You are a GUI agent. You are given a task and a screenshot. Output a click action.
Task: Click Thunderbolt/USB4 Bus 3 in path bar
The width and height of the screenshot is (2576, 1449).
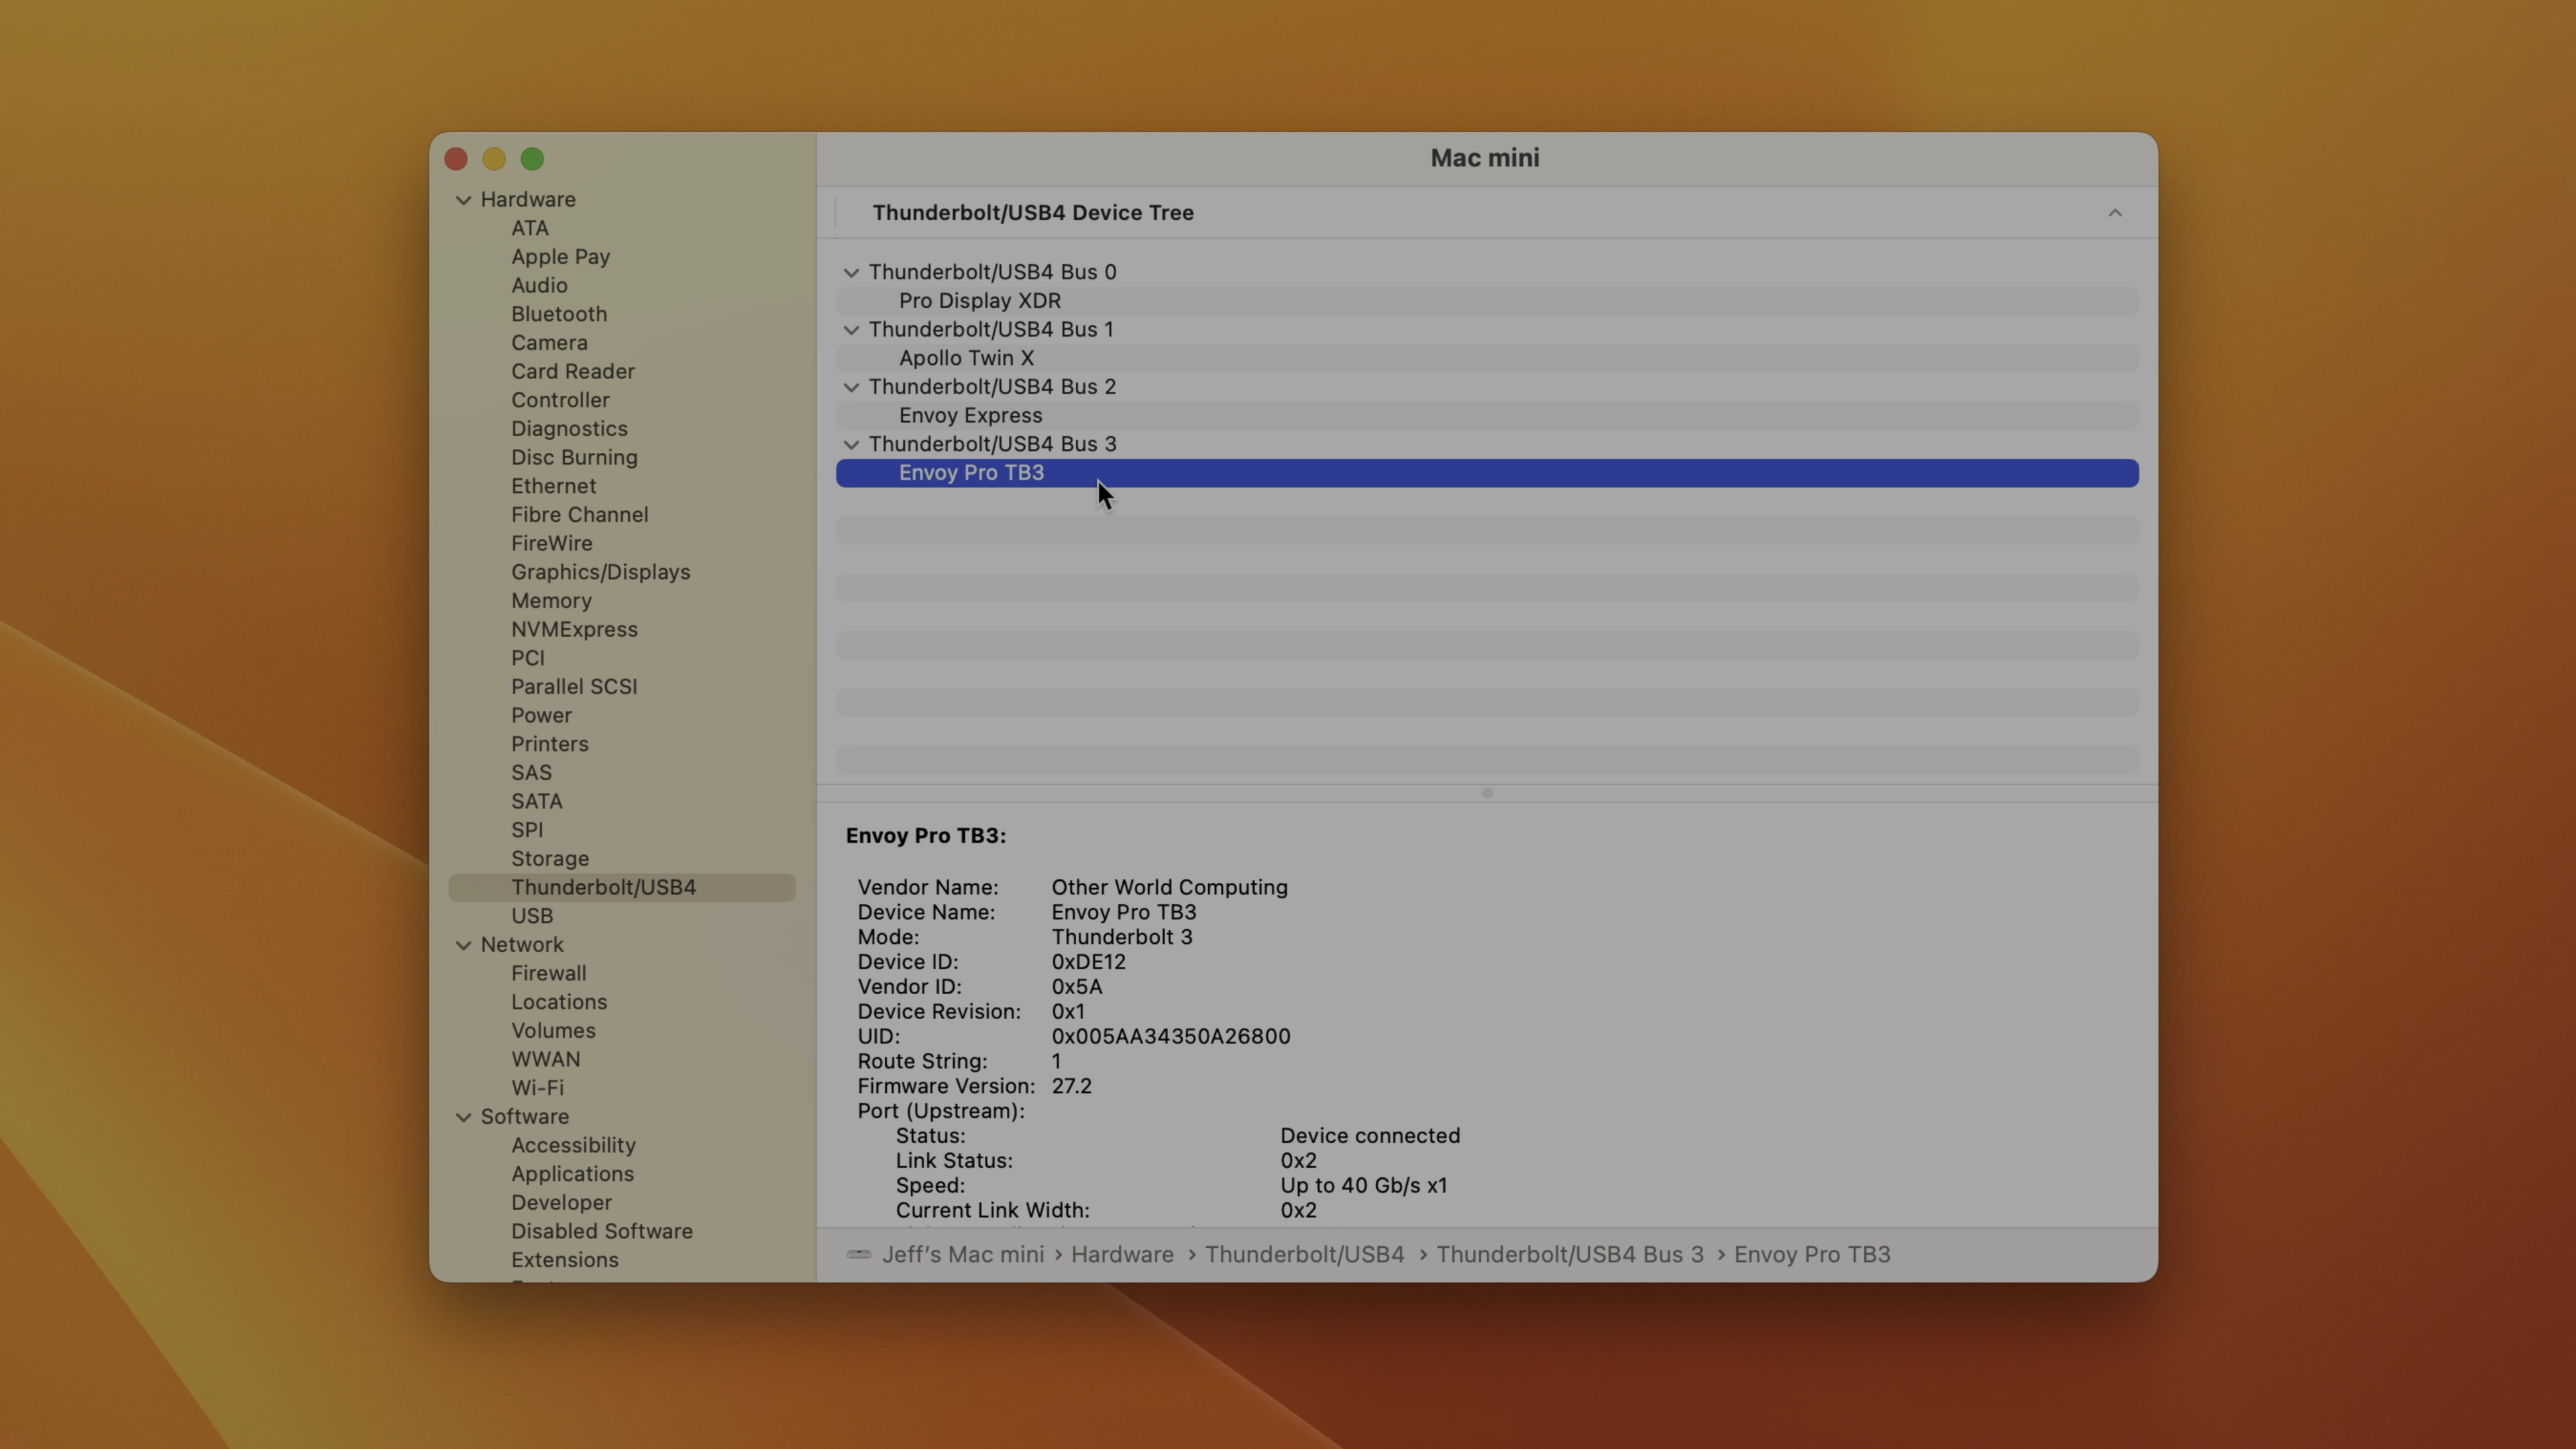[1569, 1254]
